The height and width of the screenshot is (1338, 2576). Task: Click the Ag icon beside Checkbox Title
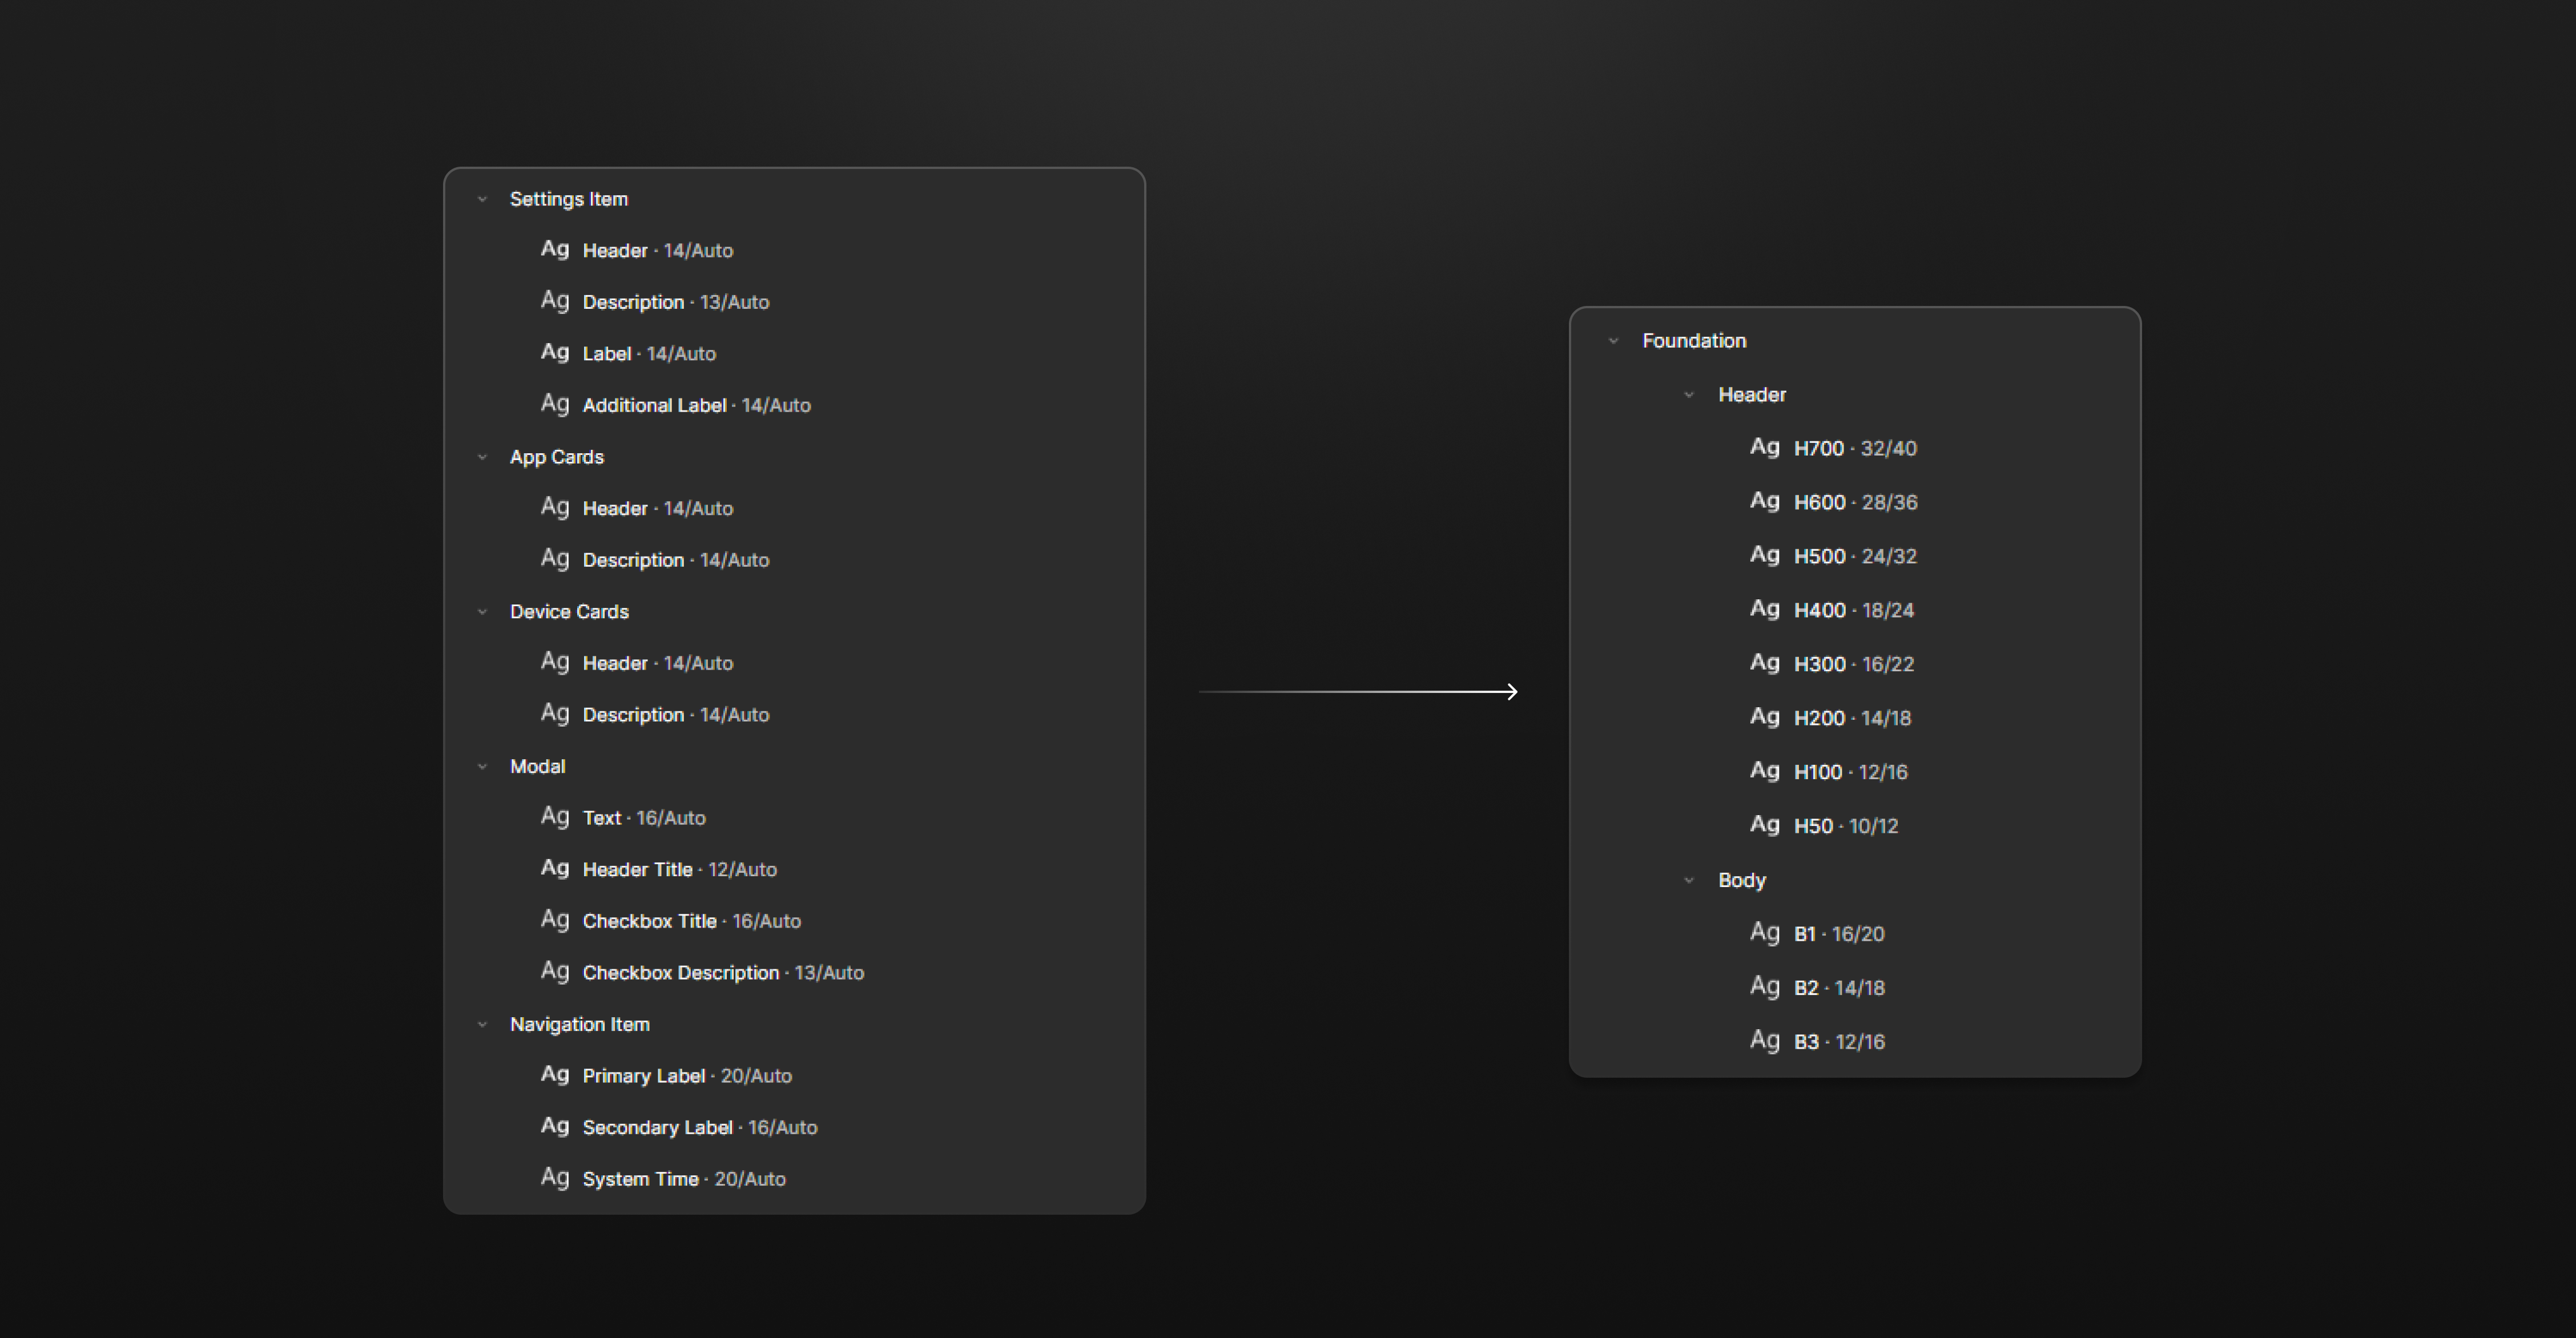555,920
